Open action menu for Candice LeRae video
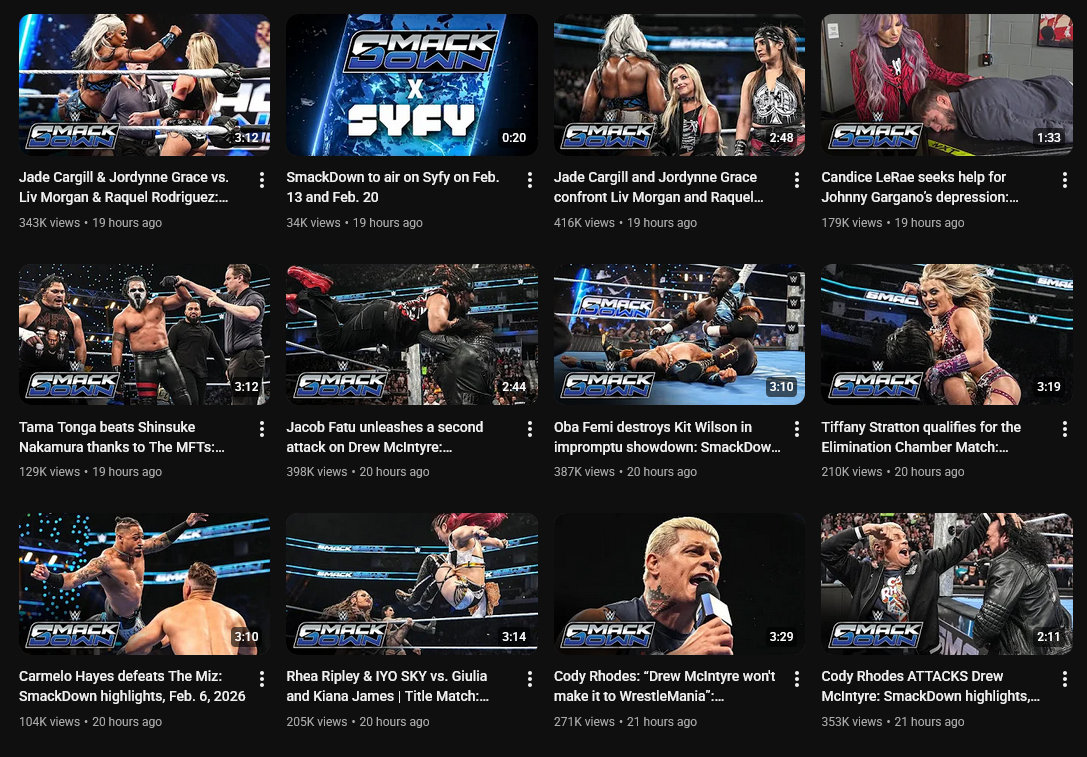The height and width of the screenshot is (757, 1087). coord(1064,180)
